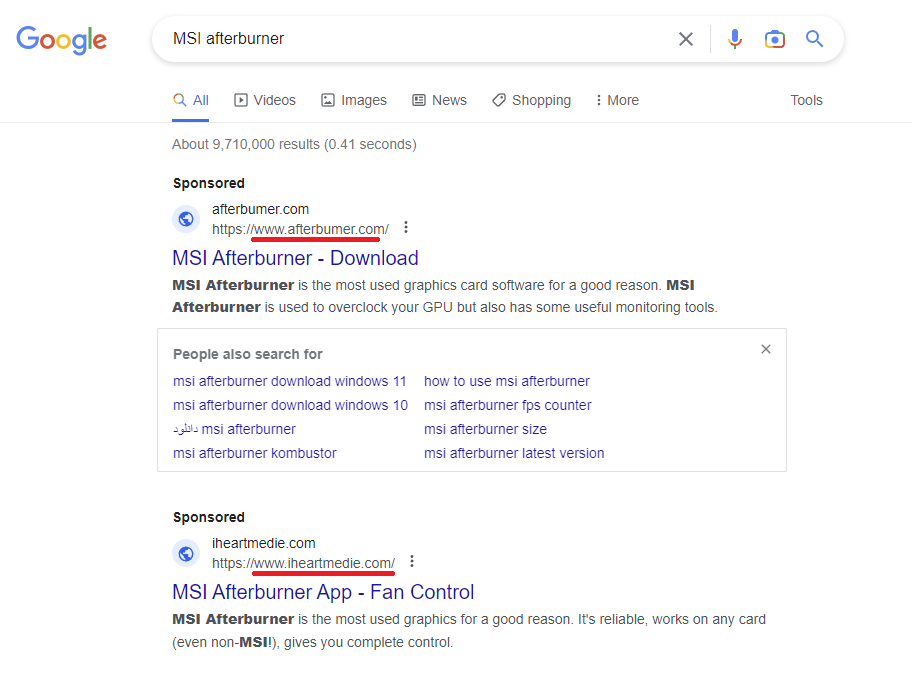Click the https://www.afterbumer.com/ URL

coord(300,229)
